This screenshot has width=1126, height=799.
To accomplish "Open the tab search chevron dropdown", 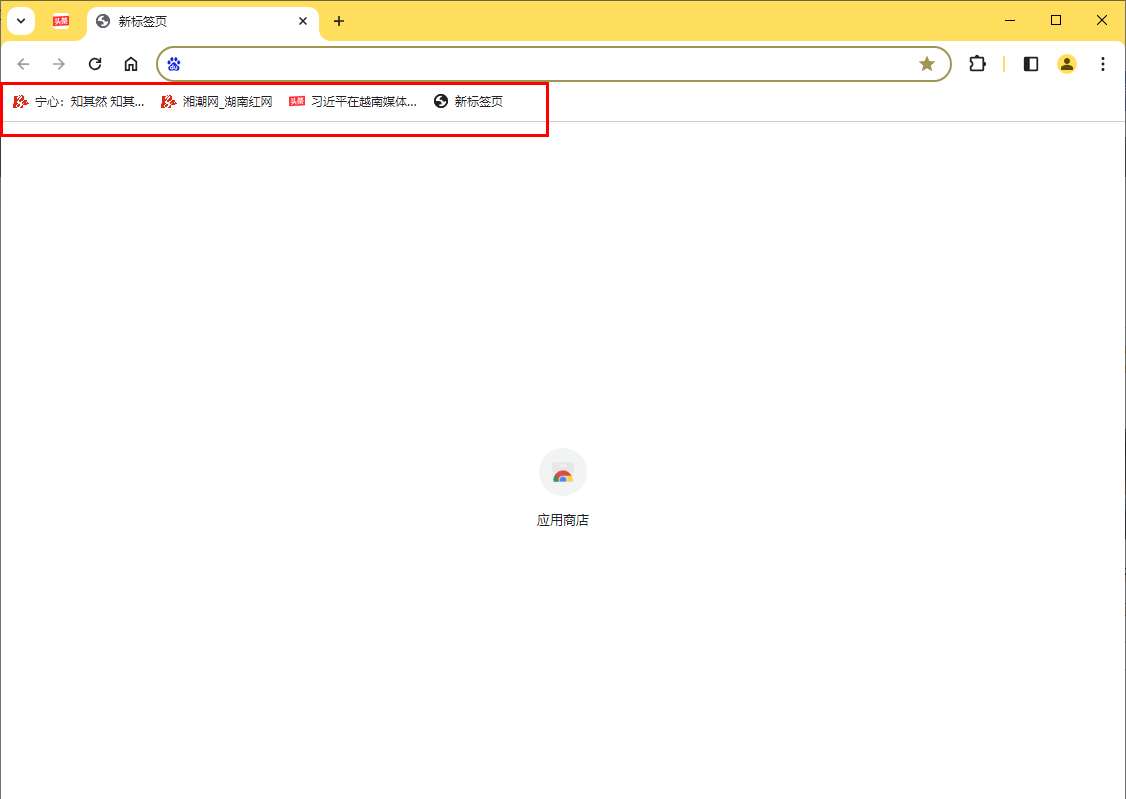I will pos(21,21).
